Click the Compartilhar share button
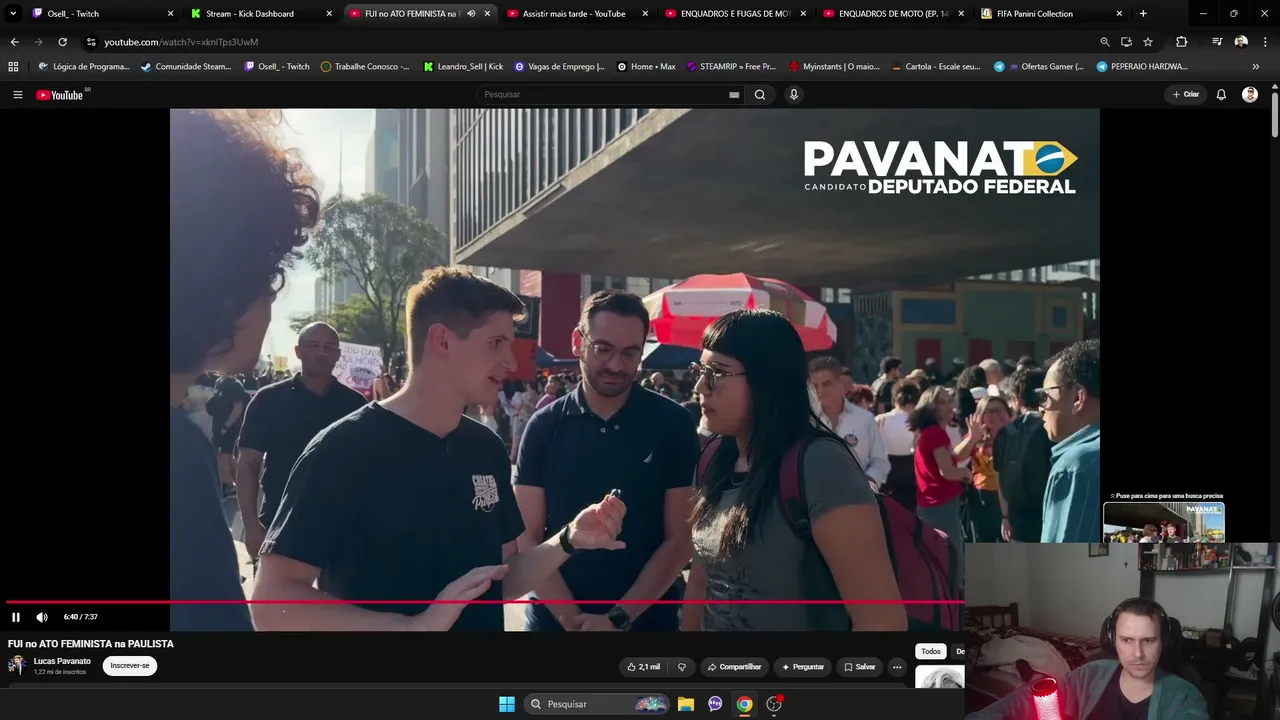 tap(734, 667)
